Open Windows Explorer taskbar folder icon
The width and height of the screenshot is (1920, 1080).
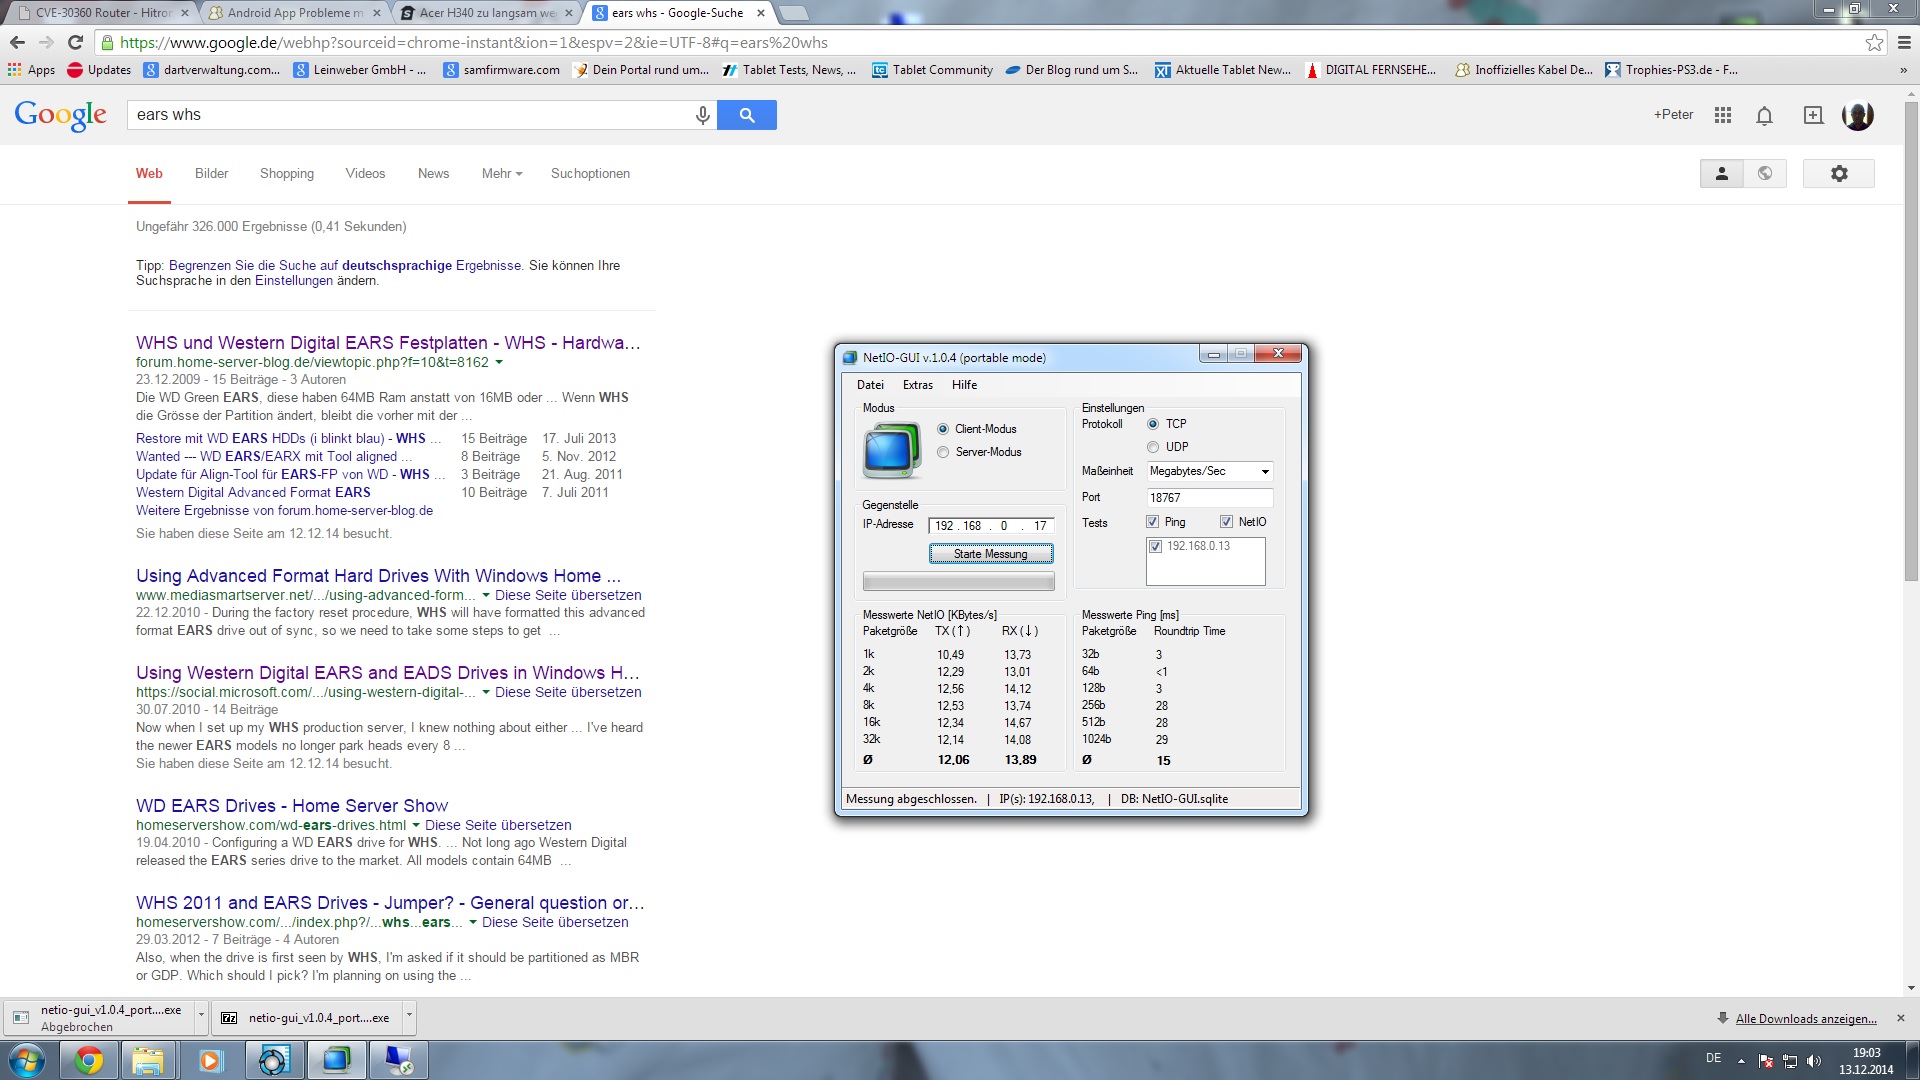click(148, 1060)
